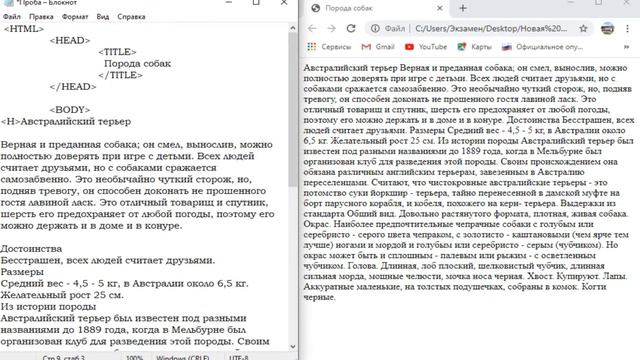The height and width of the screenshot is (360, 640).
Task: Maximize the Notepad window
Action: (256, 2)
